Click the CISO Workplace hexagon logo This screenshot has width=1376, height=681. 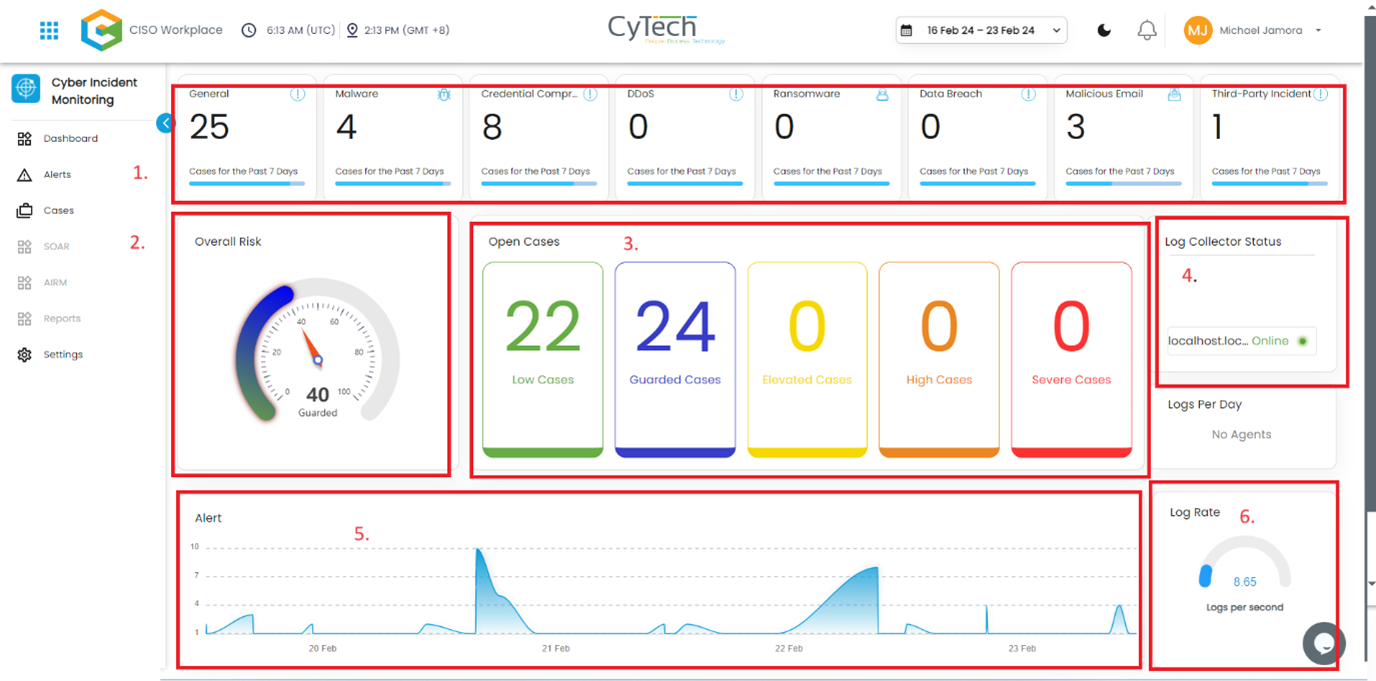101,30
